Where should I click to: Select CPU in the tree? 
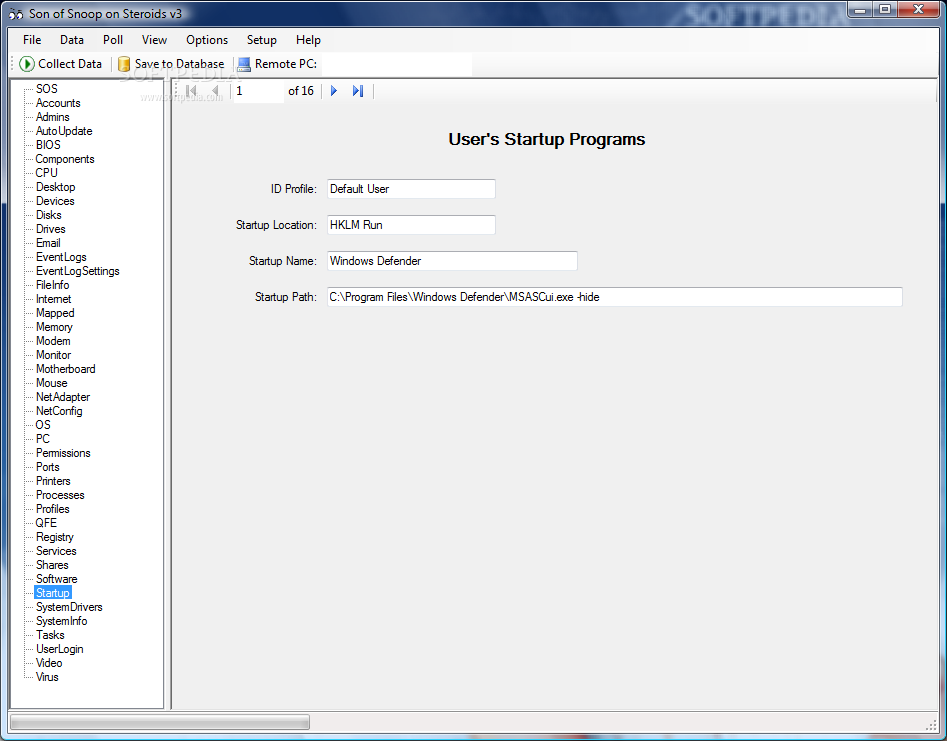(x=47, y=173)
